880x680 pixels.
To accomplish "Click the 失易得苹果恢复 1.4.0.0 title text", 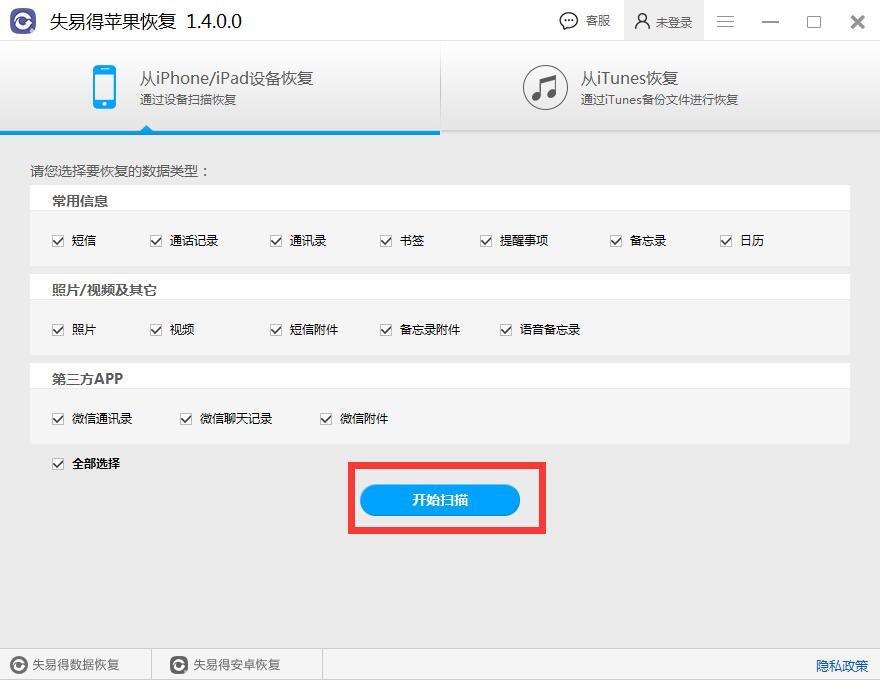I will 145,21.
